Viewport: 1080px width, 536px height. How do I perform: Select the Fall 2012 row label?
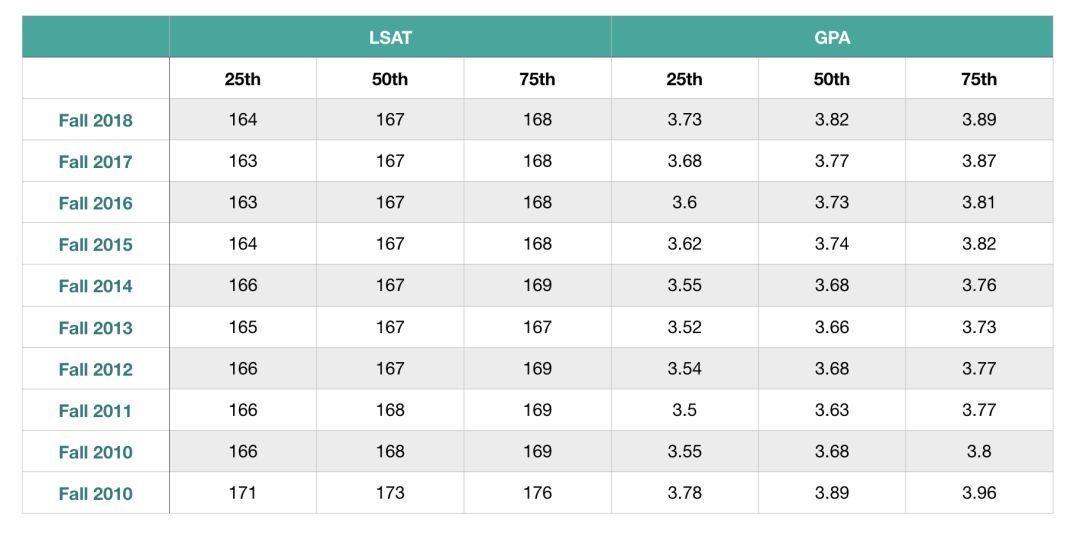tap(95, 369)
